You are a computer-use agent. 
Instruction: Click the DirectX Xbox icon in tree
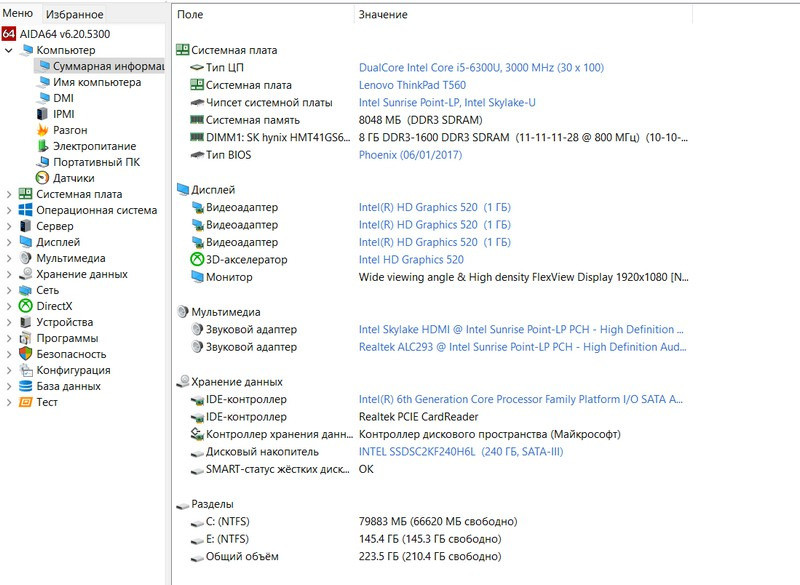(26, 306)
